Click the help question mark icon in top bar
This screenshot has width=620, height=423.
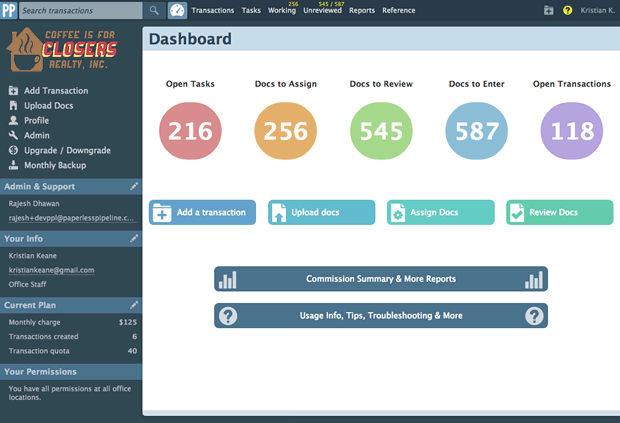point(568,10)
